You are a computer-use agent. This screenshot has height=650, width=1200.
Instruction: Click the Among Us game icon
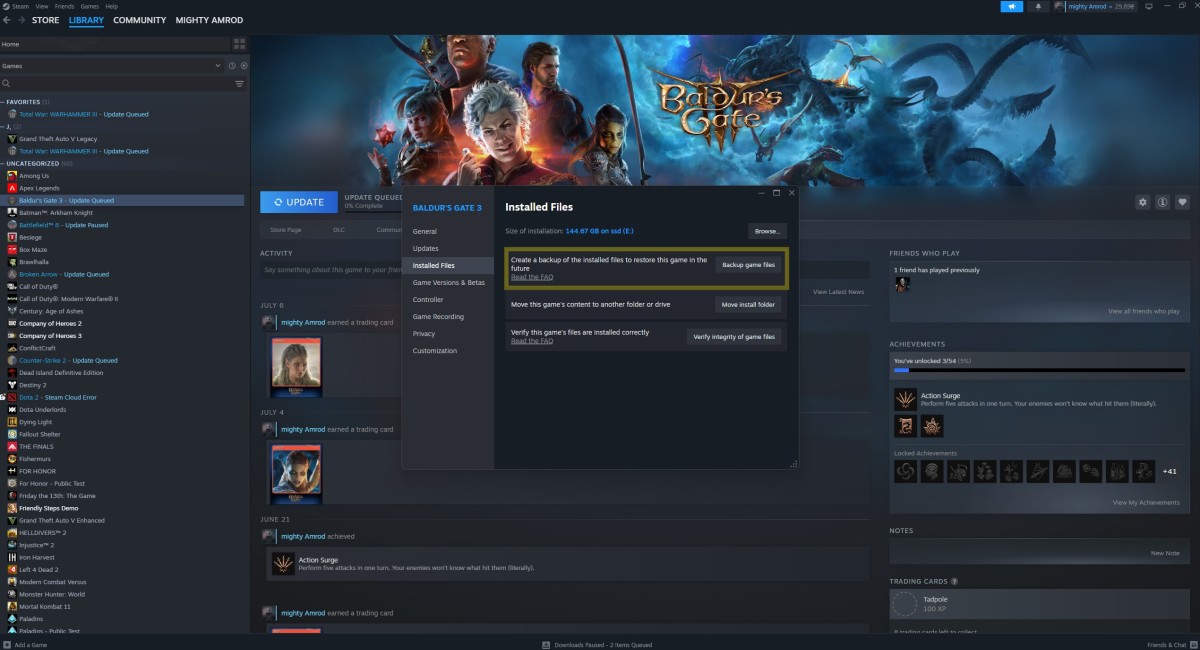click(x=12, y=176)
